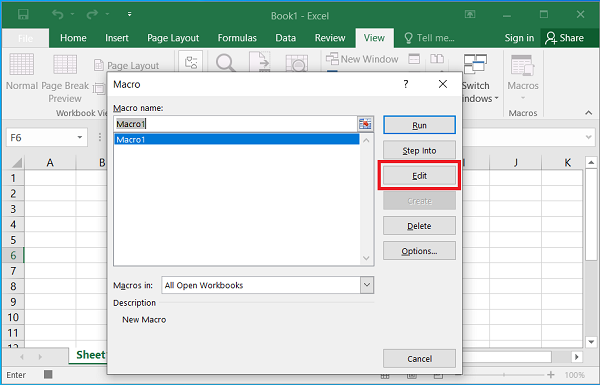Click the Redo arrow icon
This screenshot has width=600, height=385.
[92, 15]
